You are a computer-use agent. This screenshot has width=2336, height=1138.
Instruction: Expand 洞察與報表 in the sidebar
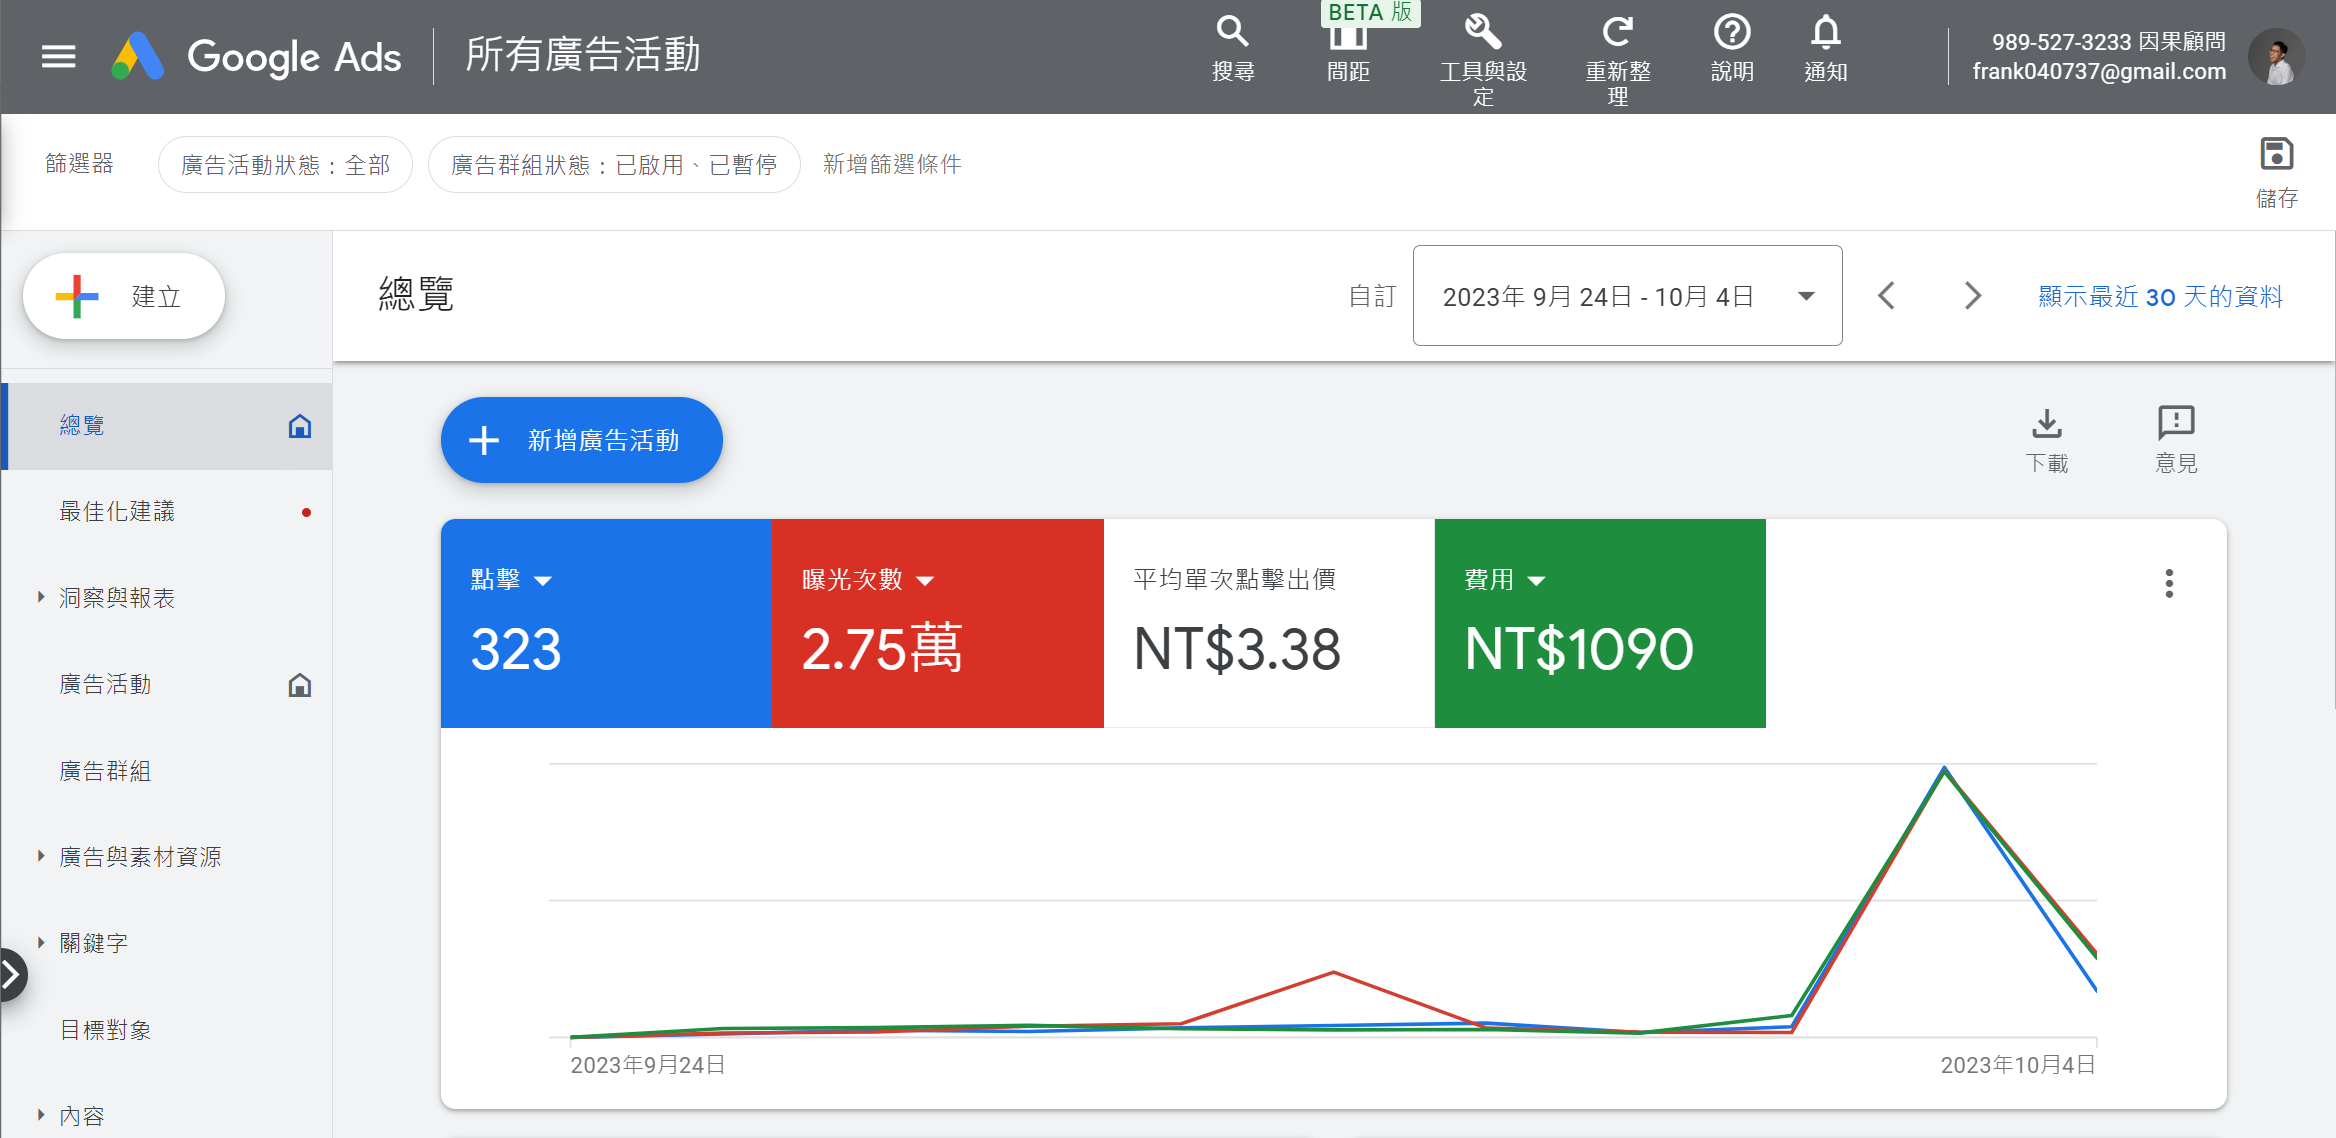pos(41,597)
